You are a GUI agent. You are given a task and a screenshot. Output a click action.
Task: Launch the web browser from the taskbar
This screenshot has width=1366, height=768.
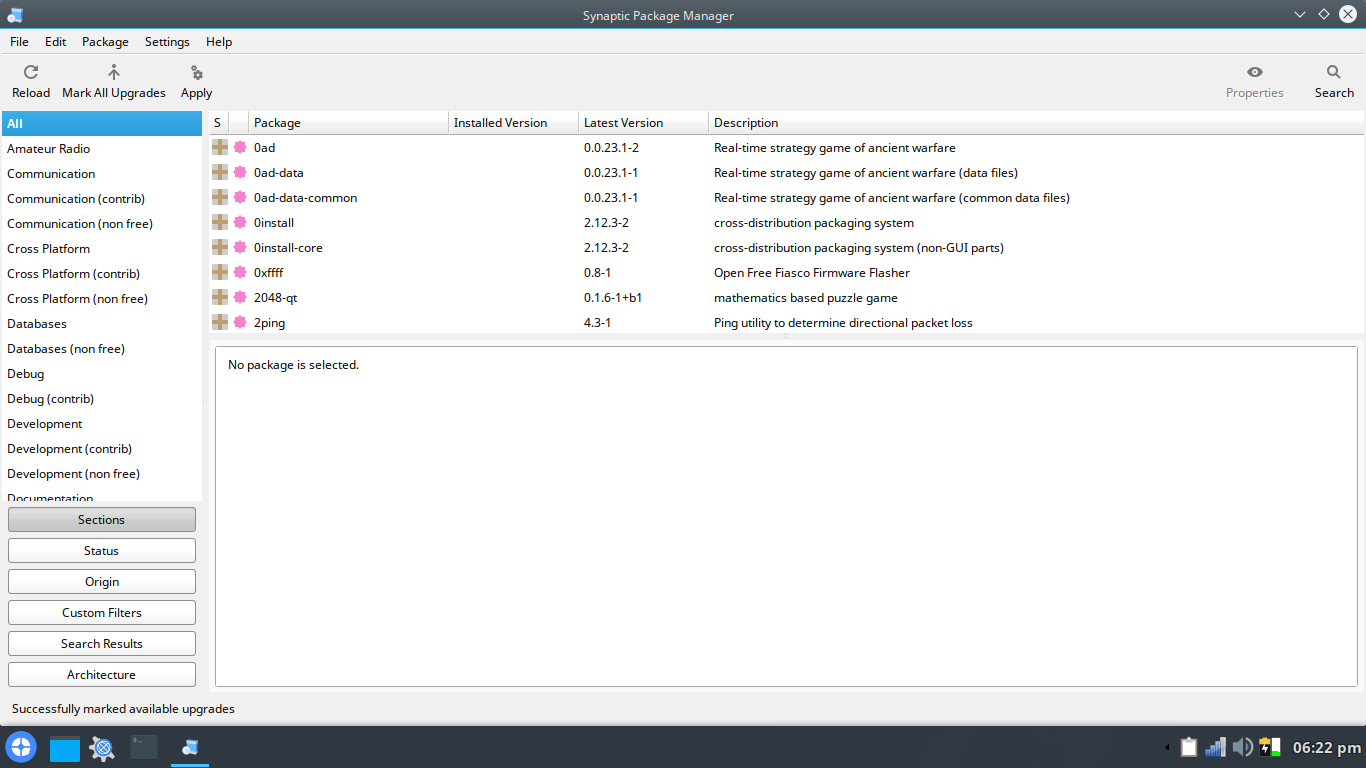point(102,747)
